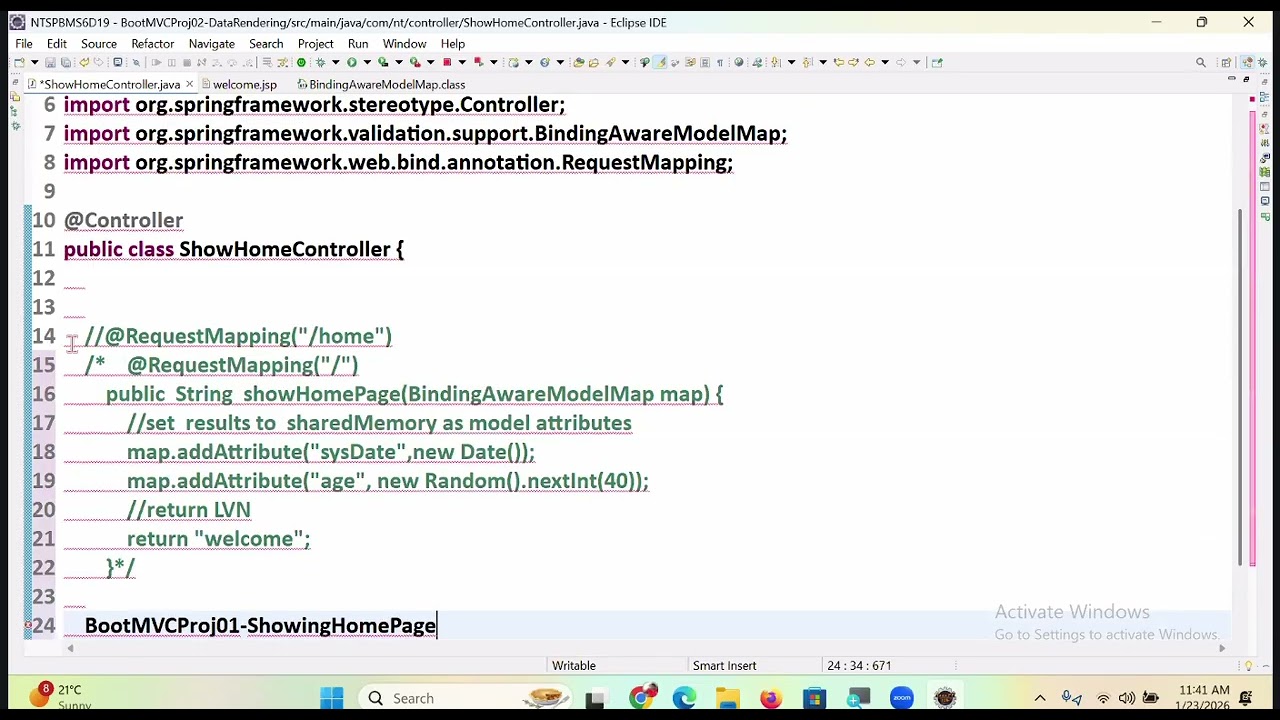Screen dimensions: 1280x720
Task: Open the Windows Start menu
Action: (332, 698)
